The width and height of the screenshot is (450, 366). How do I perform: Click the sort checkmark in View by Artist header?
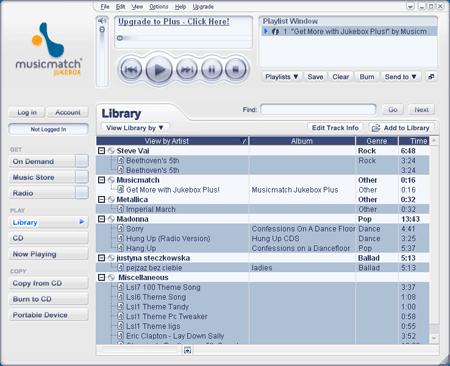coord(244,141)
